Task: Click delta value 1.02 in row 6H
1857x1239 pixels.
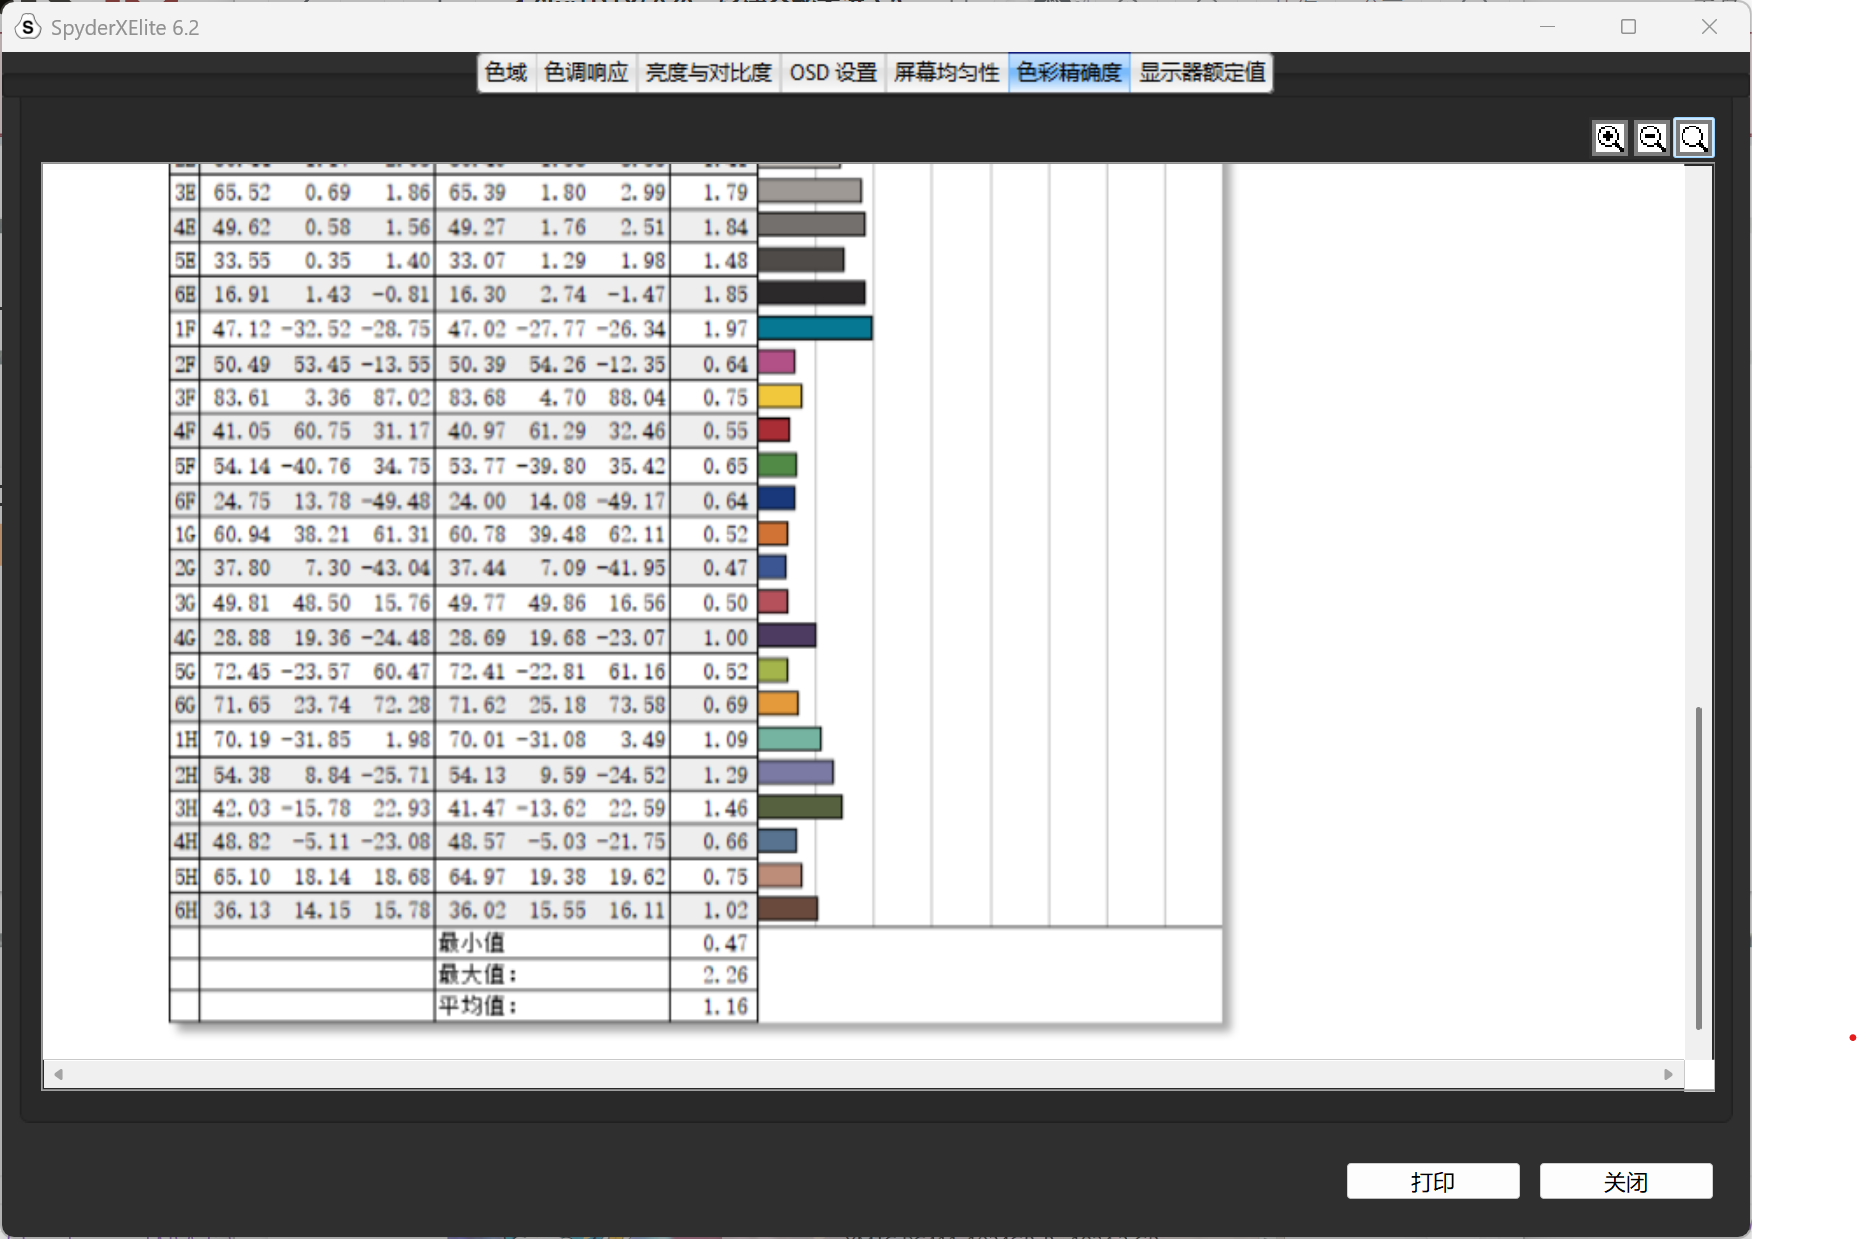Action: (725, 910)
